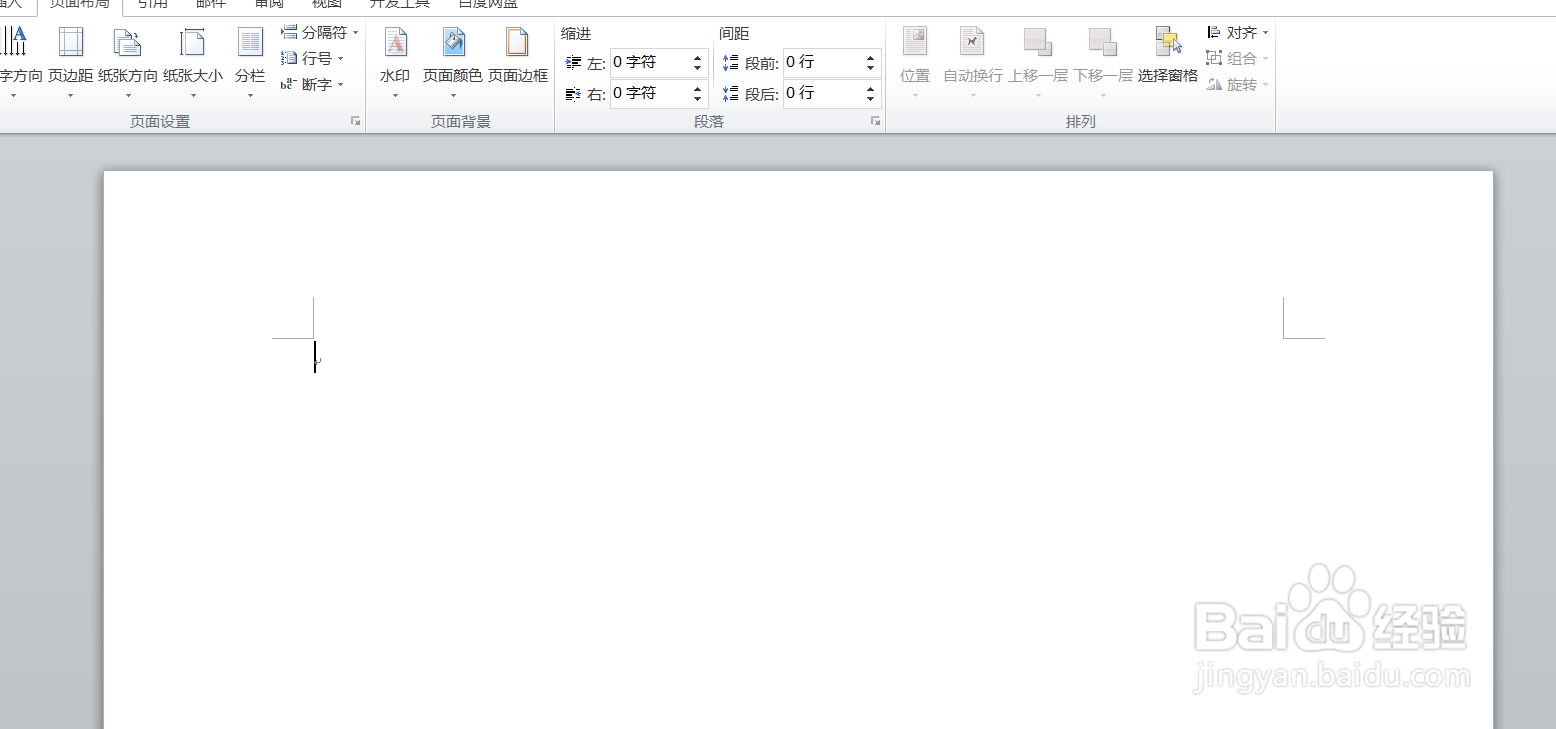Open the 页边距 margins gallery
1556x729 pixels.
click(x=70, y=62)
